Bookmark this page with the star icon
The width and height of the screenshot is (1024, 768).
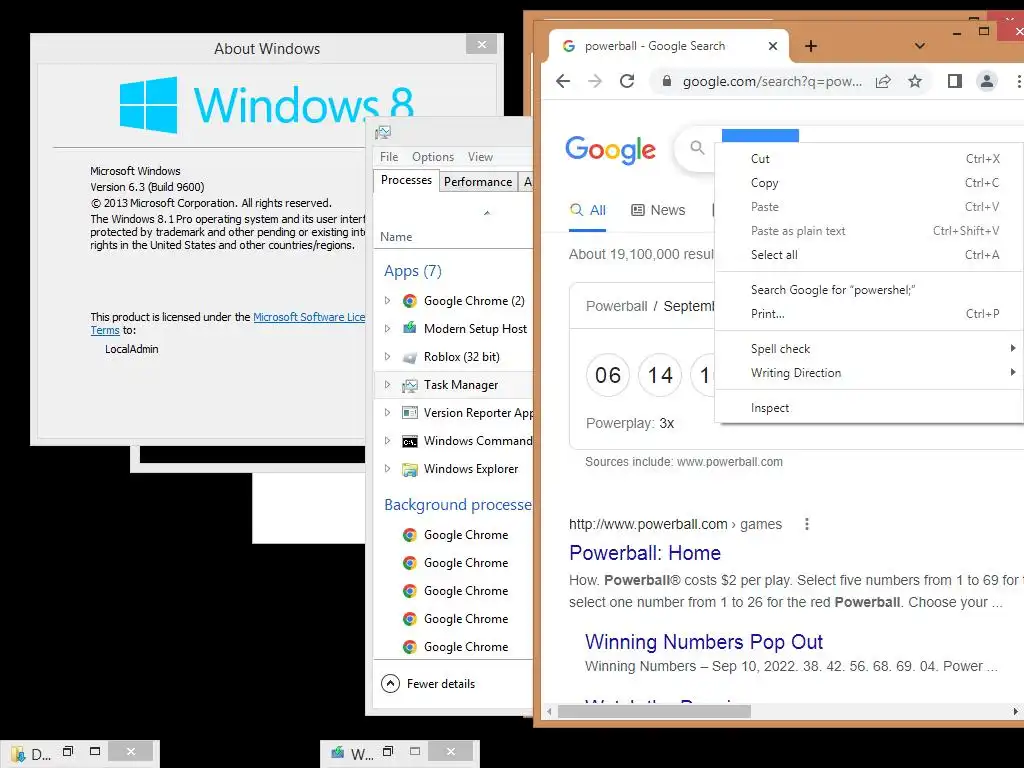tap(915, 81)
